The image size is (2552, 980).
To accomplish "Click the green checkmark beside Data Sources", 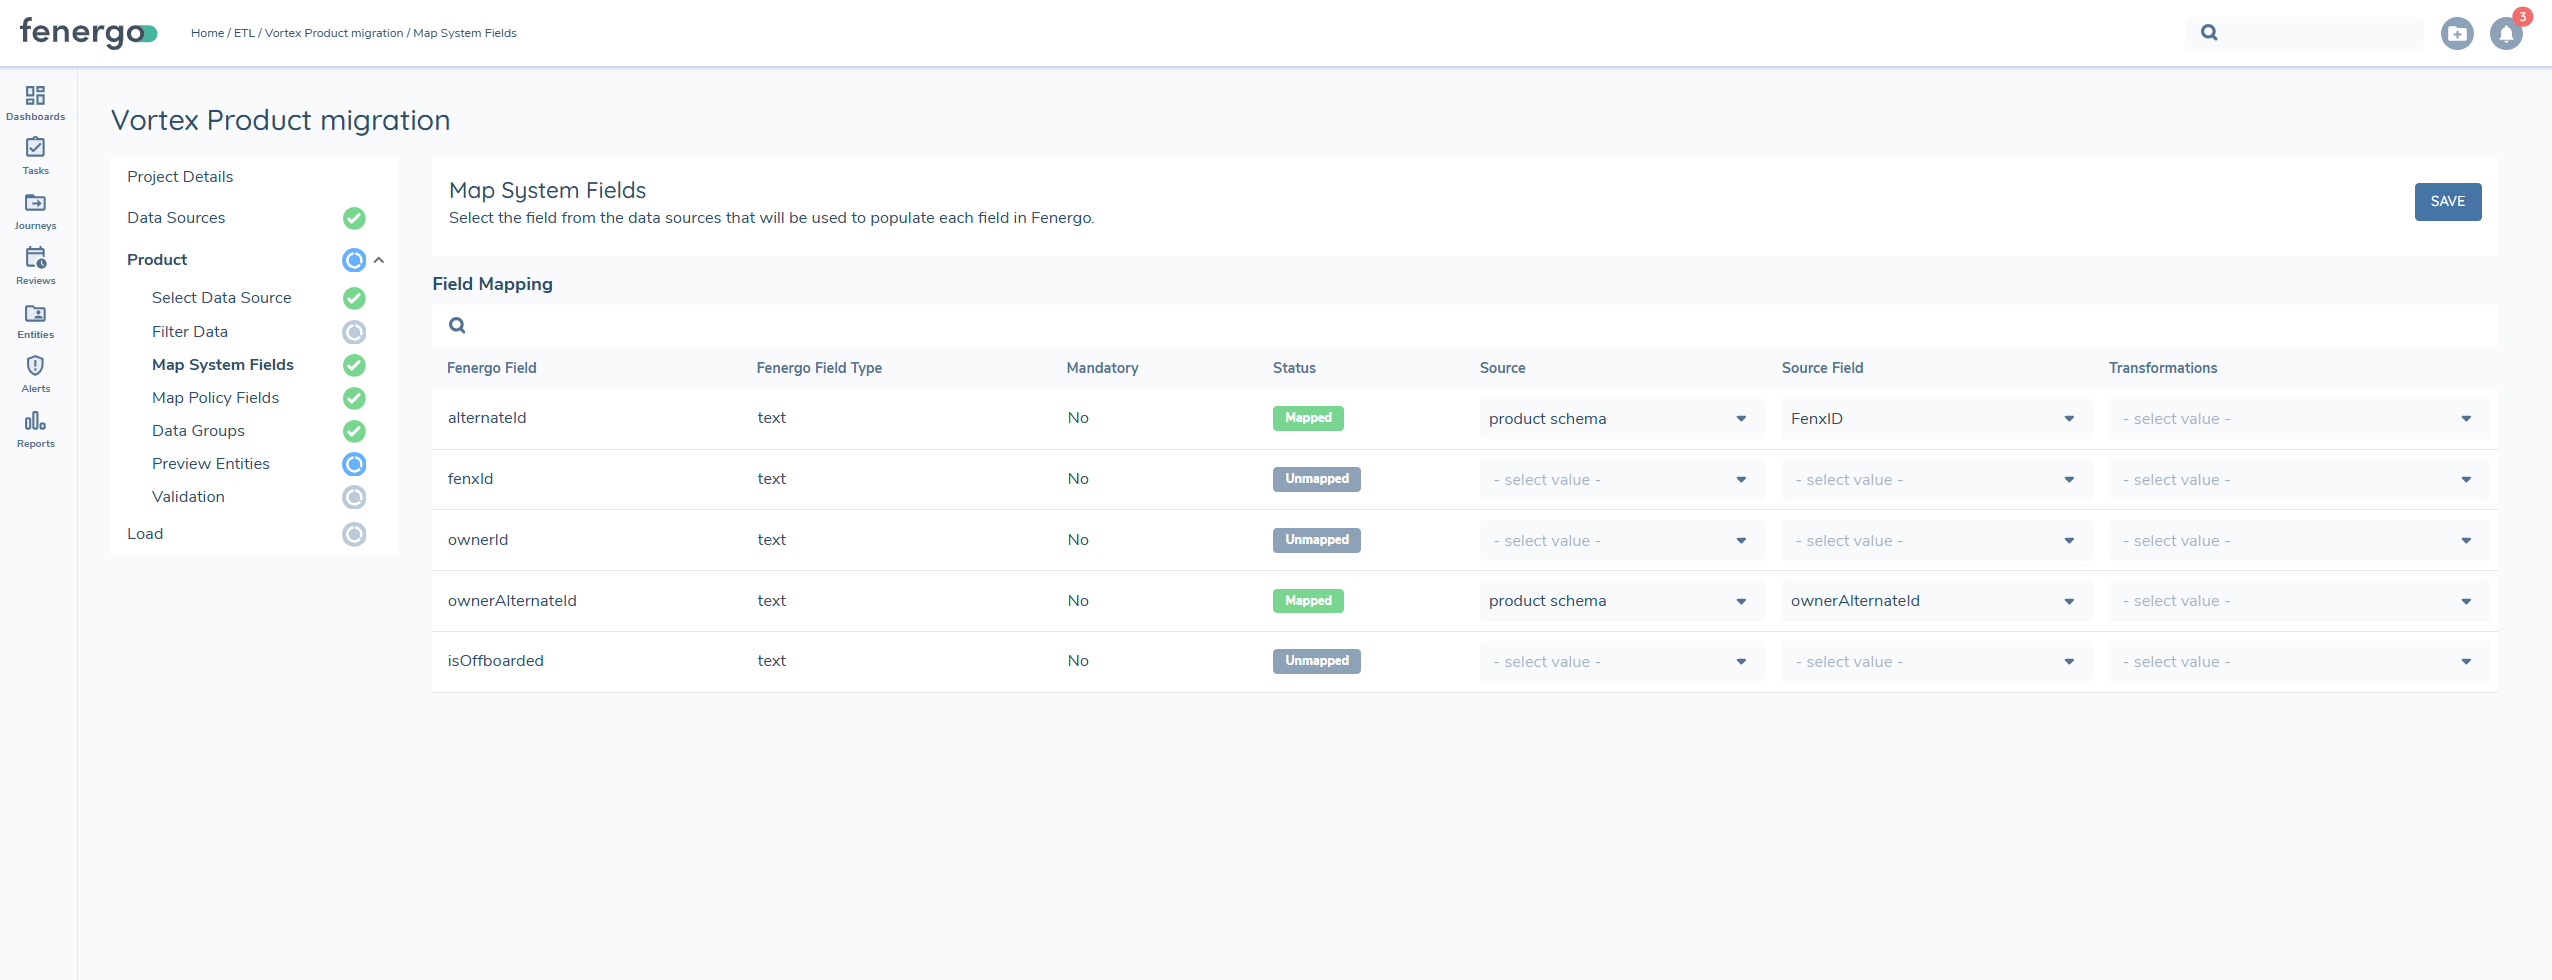I will (353, 218).
